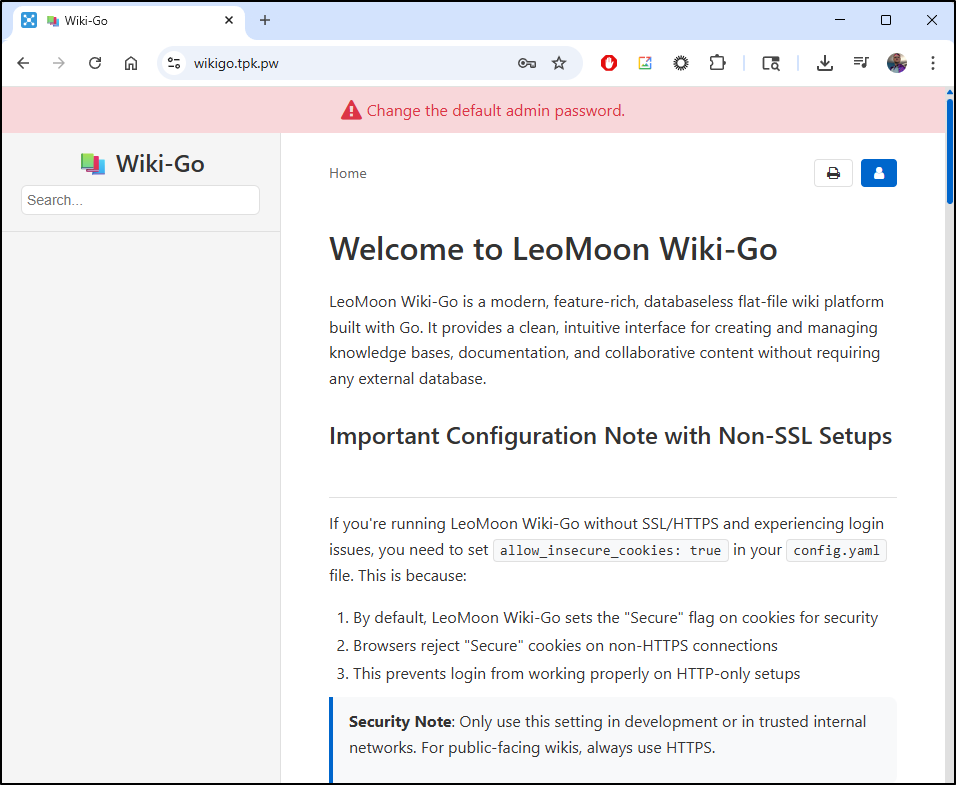Close the Wiki-Go tab
The height and width of the screenshot is (785, 956).
[x=229, y=20]
